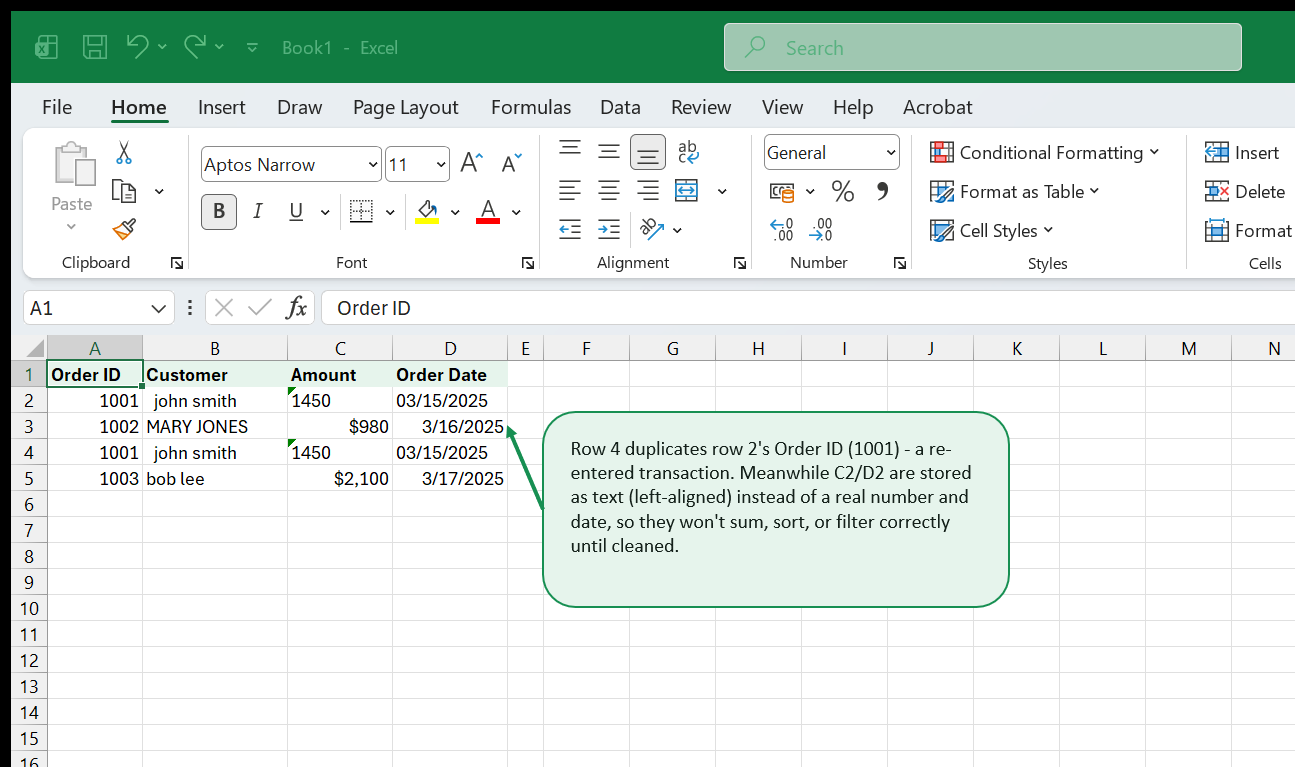
Task: Apply the red Font Color
Action: (488, 211)
